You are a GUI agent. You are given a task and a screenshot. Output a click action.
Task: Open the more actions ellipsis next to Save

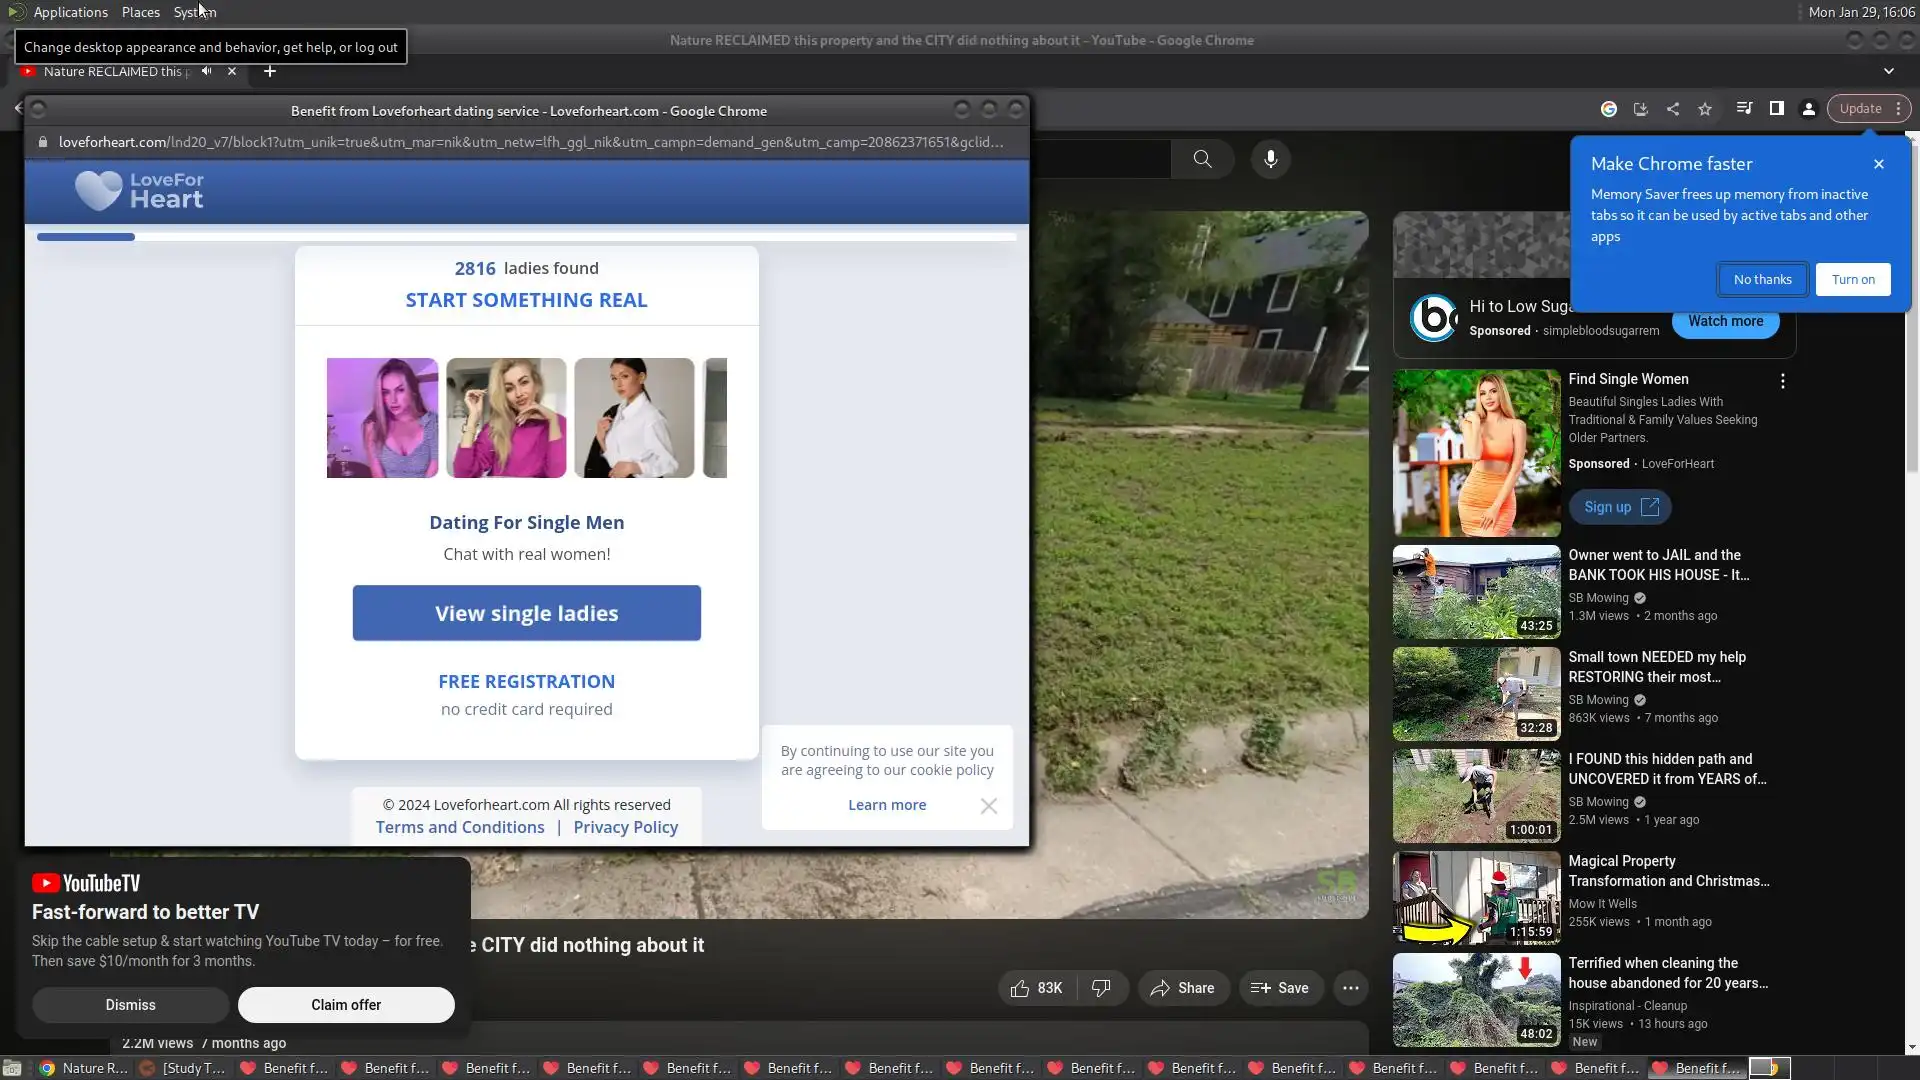[x=1350, y=988]
